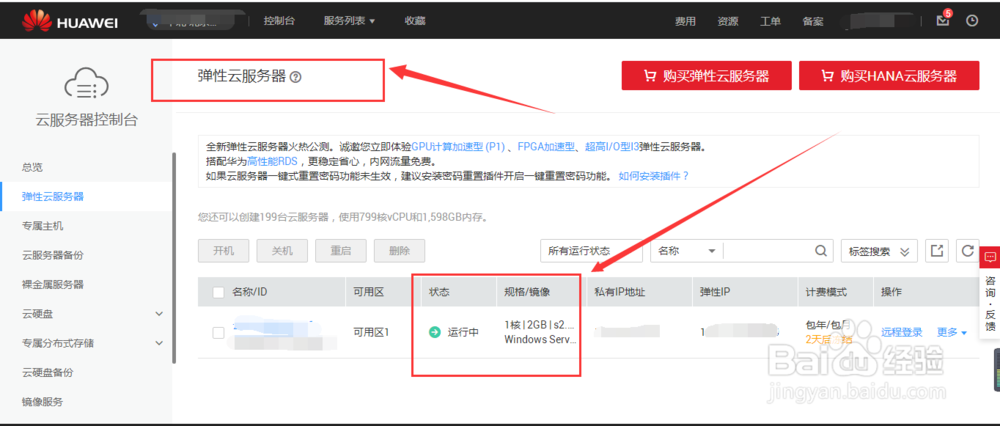1000x426 pixels.
Task: Click 可用区1 cell
Action: [371, 332]
